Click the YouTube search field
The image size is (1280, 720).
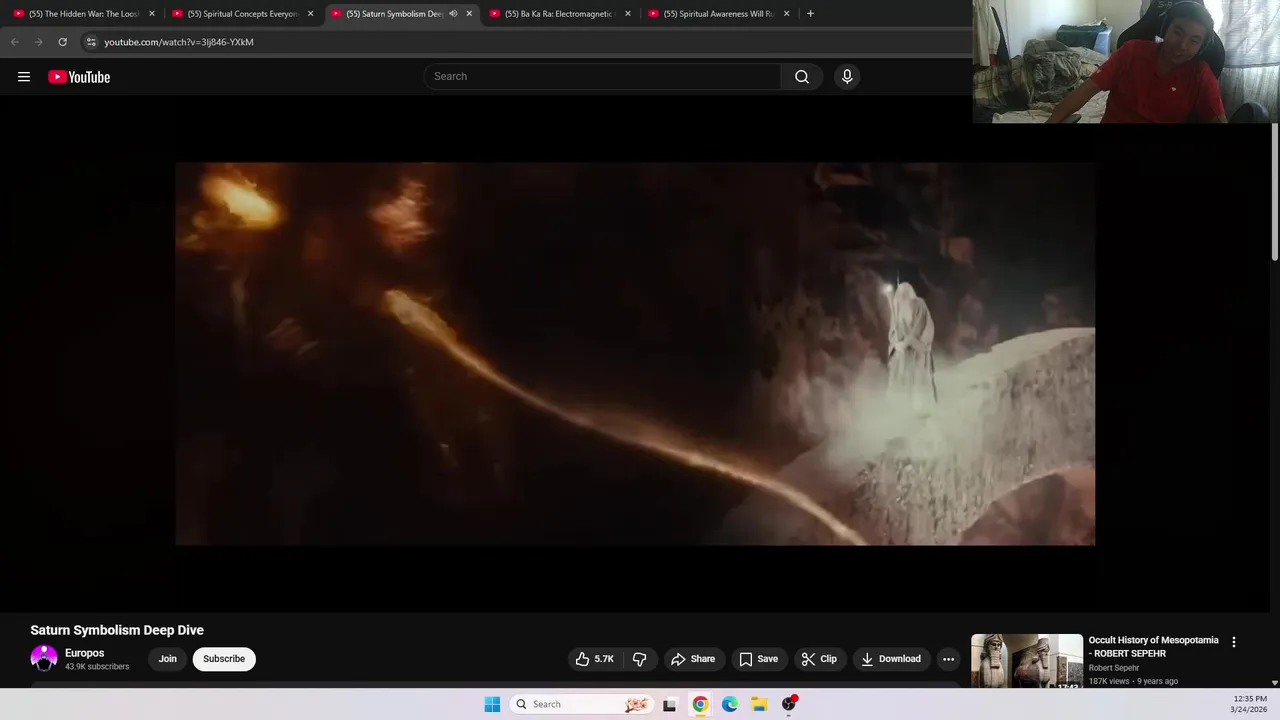click(x=603, y=77)
